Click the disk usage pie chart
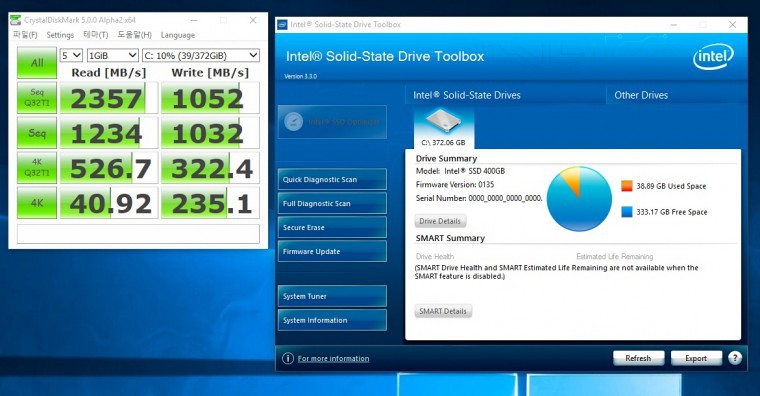 click(x=579, y=199)
